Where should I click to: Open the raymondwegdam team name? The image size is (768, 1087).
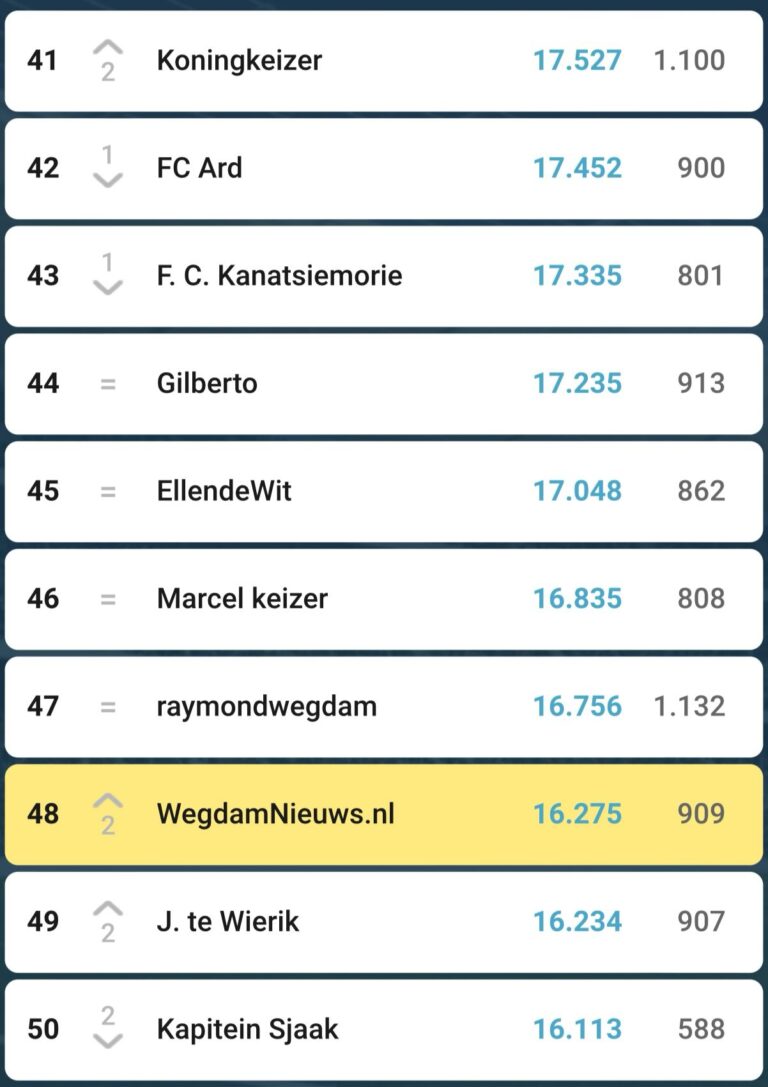point(266,706)
